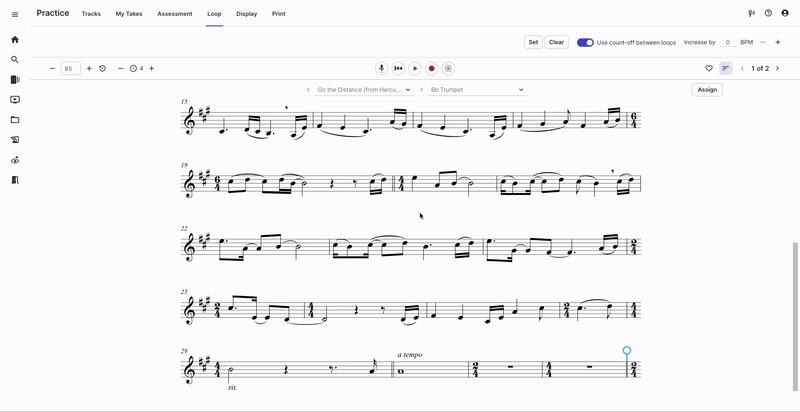Open the Display tab

246,14
